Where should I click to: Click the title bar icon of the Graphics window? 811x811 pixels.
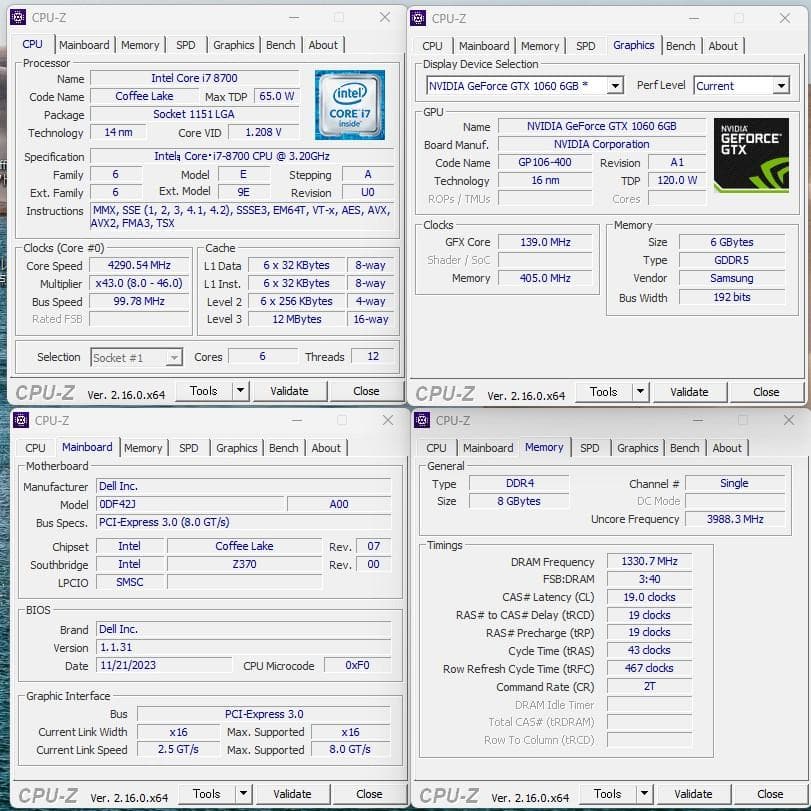tap(420, 18)
